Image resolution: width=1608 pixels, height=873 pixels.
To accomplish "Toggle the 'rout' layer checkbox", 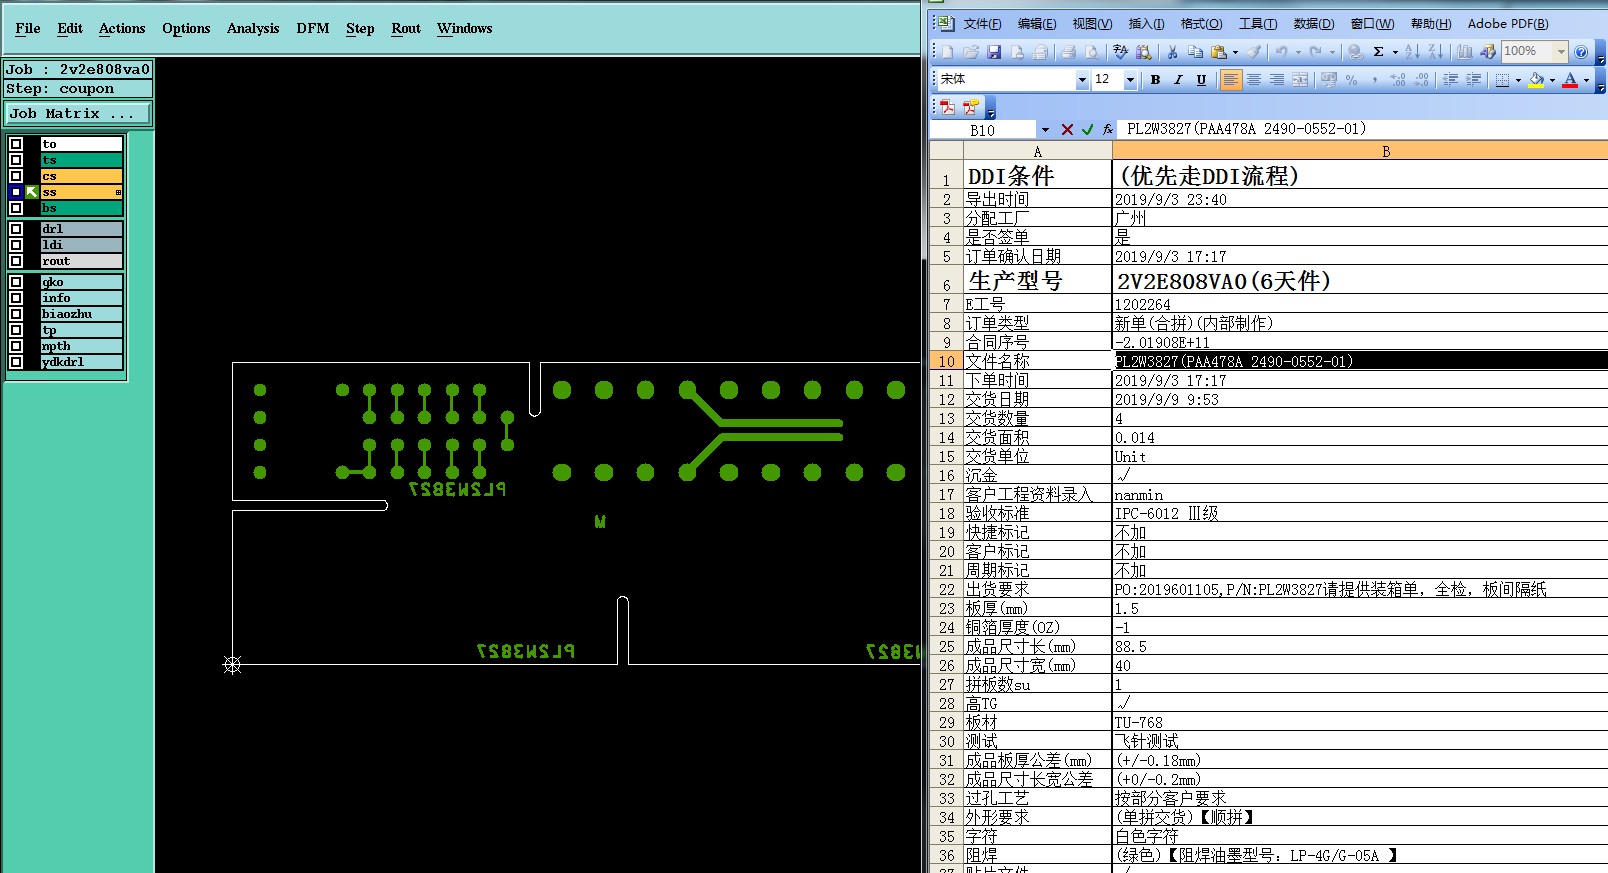I will 16,261.
